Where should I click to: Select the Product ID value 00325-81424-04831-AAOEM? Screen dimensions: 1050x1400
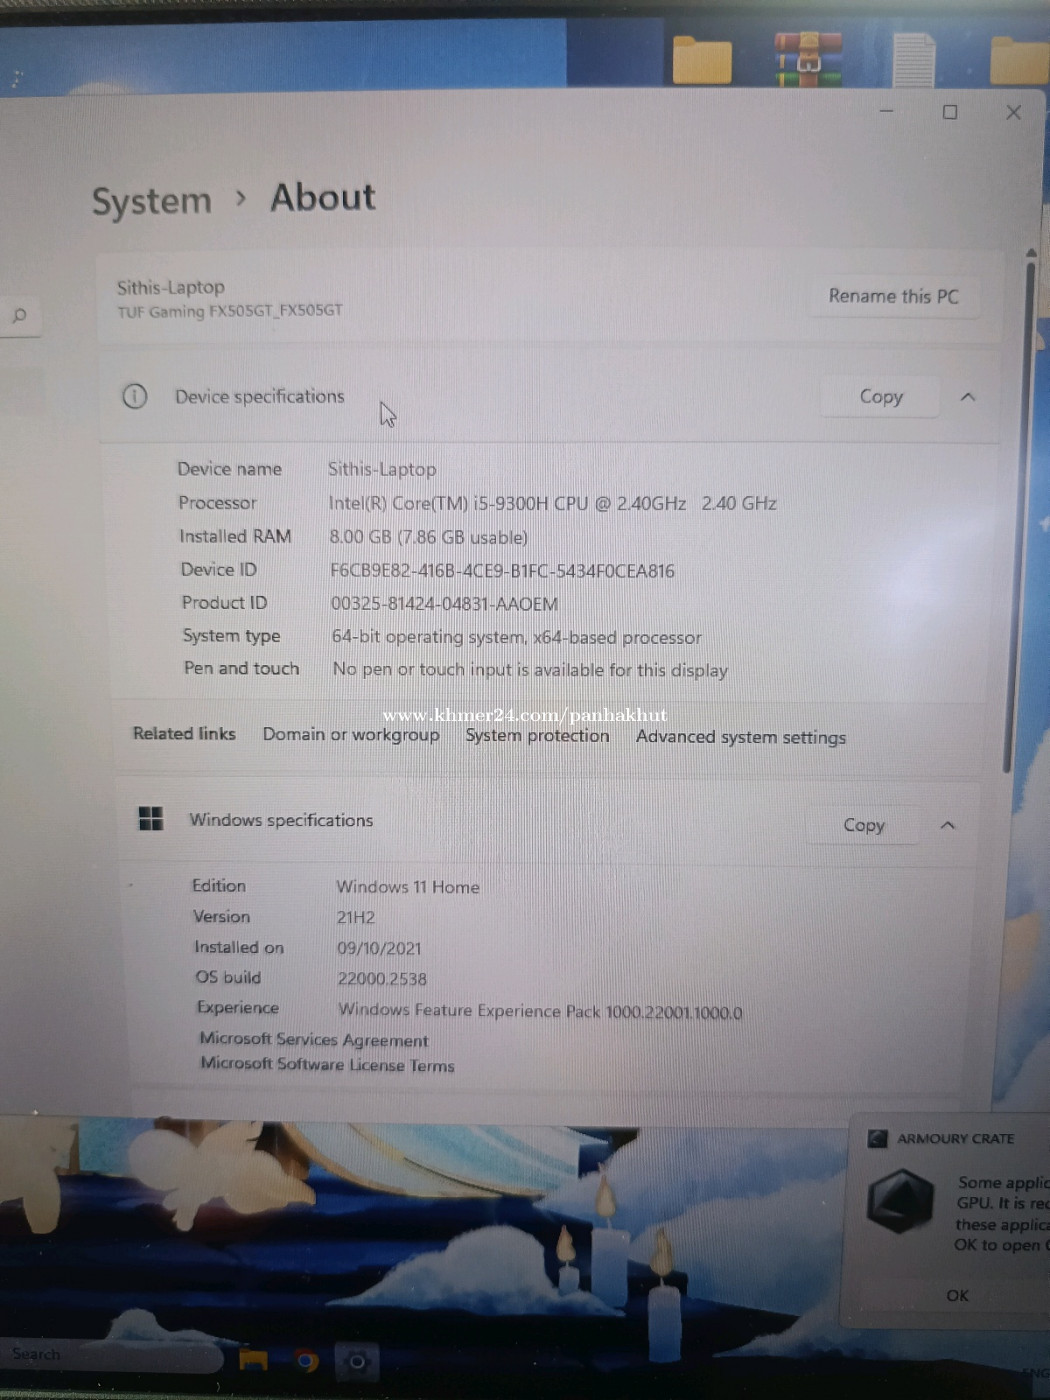click(x=444, y=604)
